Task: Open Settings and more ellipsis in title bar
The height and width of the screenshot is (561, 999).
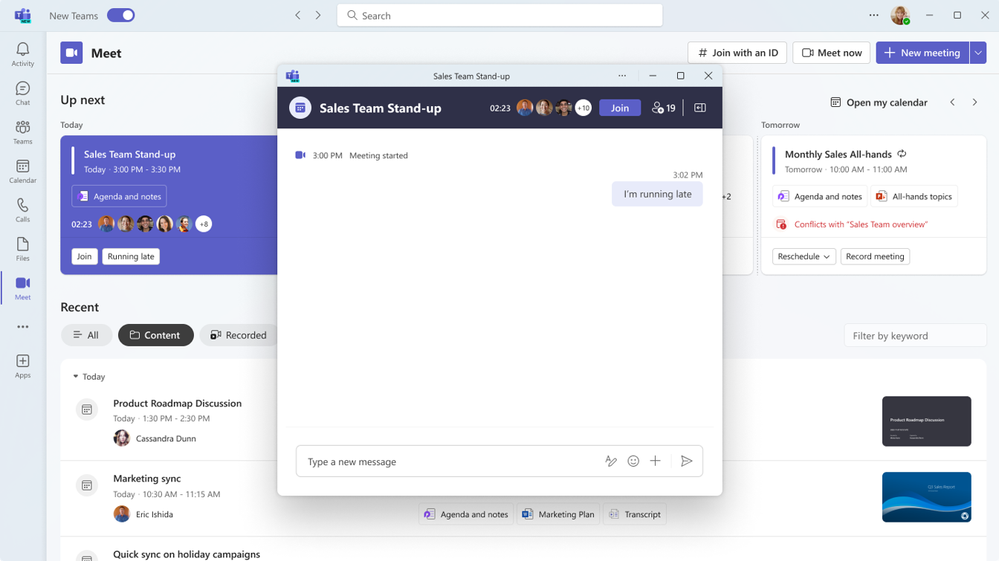Action: [x=873, y=15]
